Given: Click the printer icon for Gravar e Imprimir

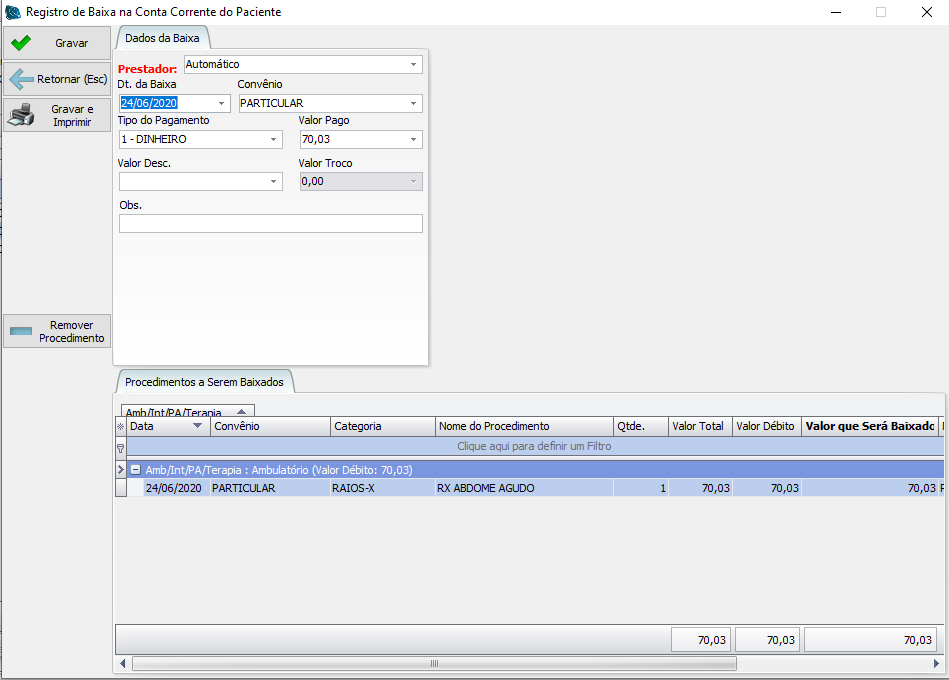Looking at the screenshot, I should click(21, 116).
